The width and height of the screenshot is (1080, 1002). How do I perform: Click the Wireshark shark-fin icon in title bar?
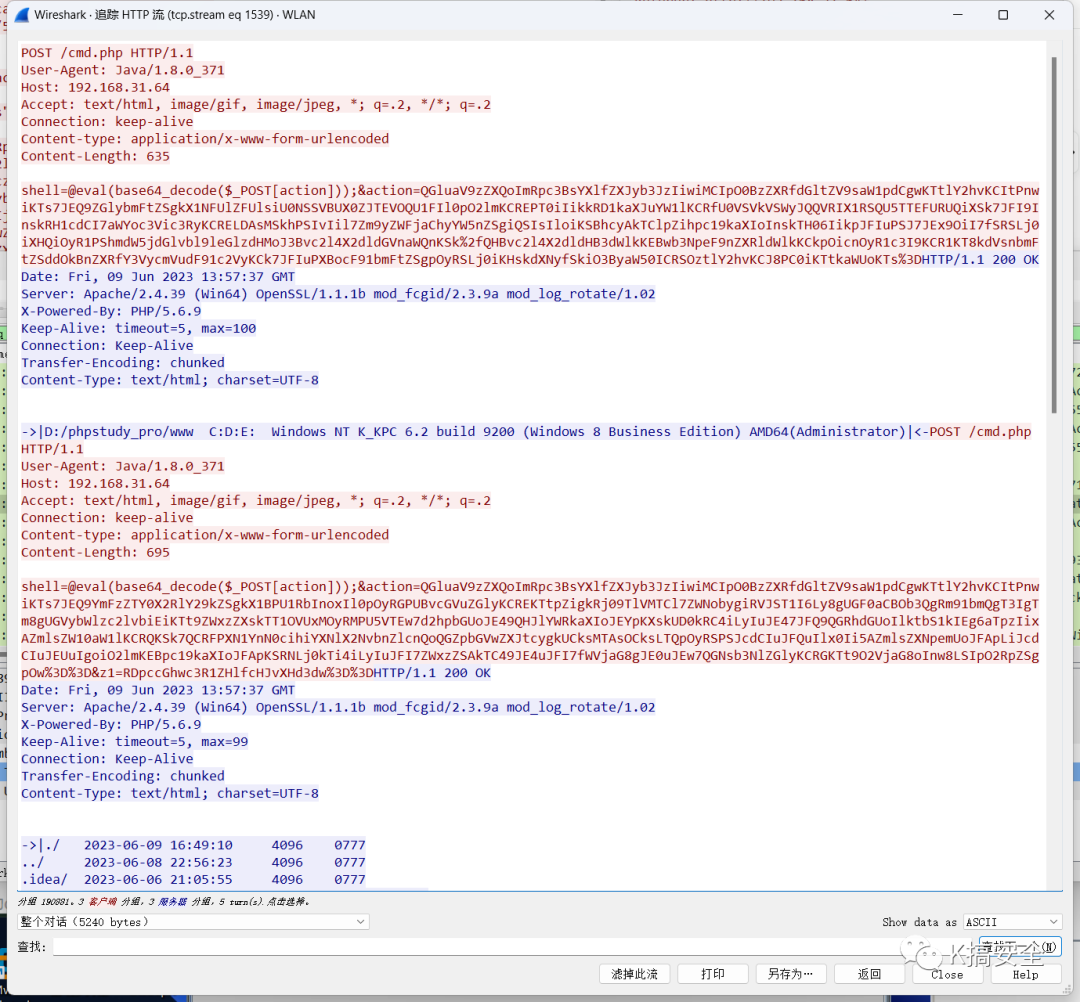[22, 14]
